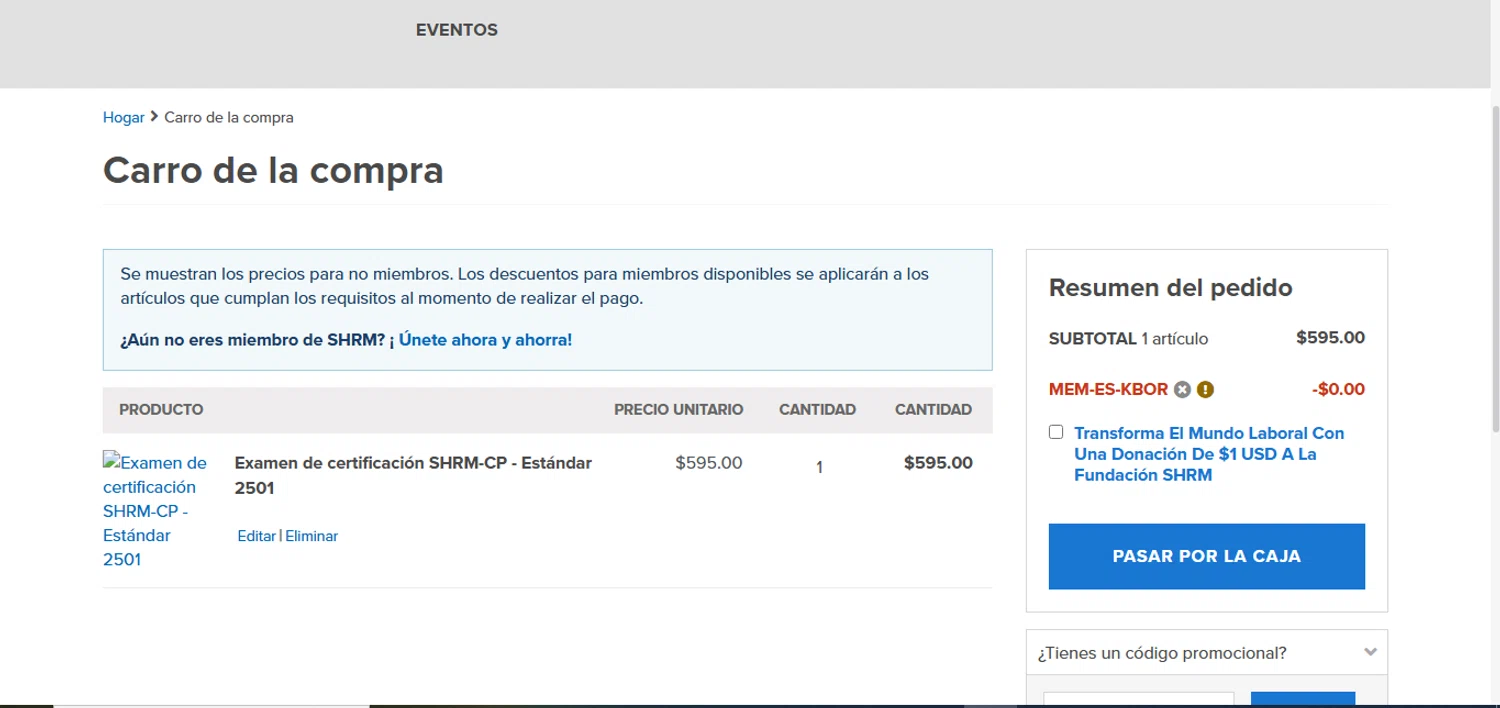This screenshot has height=708, width=1500.
Task: Click the Únete ahora y ahorra link
Action: tap(485, 340)
